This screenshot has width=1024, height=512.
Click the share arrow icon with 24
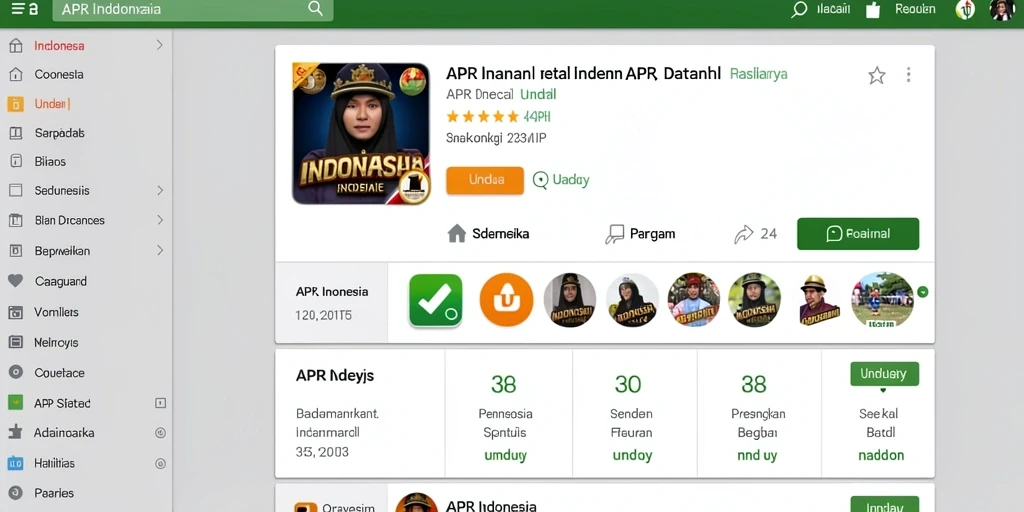pyautogui.click(x=743, y=234)
